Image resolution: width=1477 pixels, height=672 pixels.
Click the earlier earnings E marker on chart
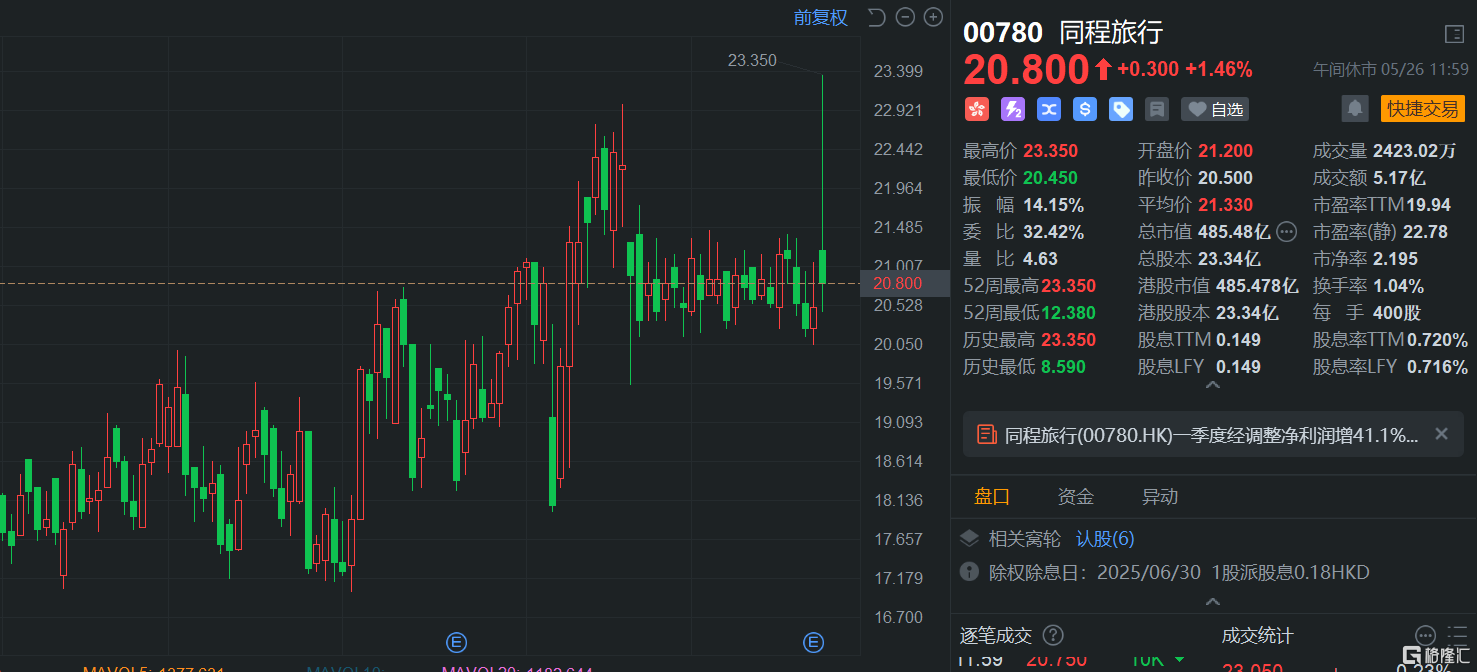click(456, 642)
